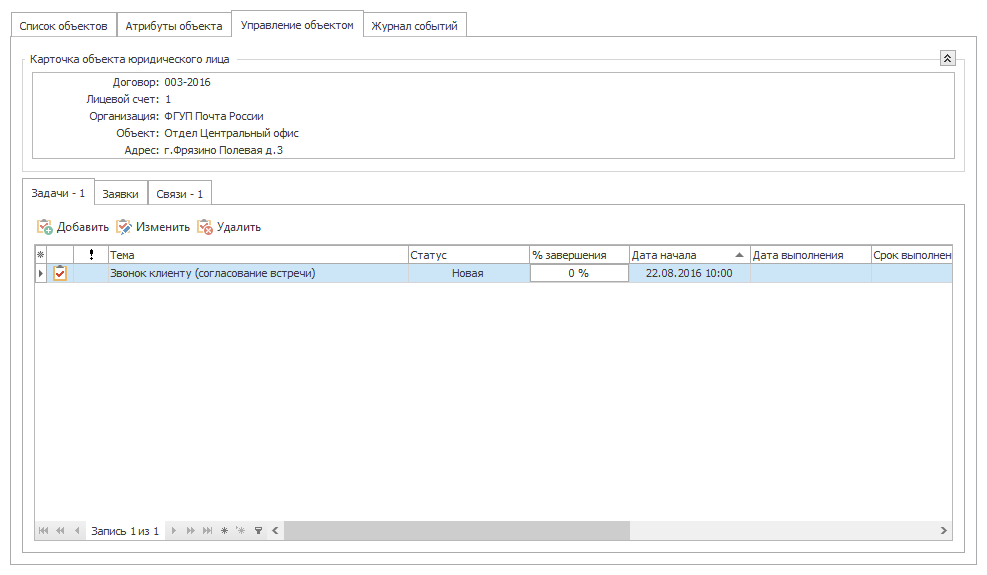The image size is (987, 575).
Task: Click the Срок выполнения column header
Action: coord(911,254)
